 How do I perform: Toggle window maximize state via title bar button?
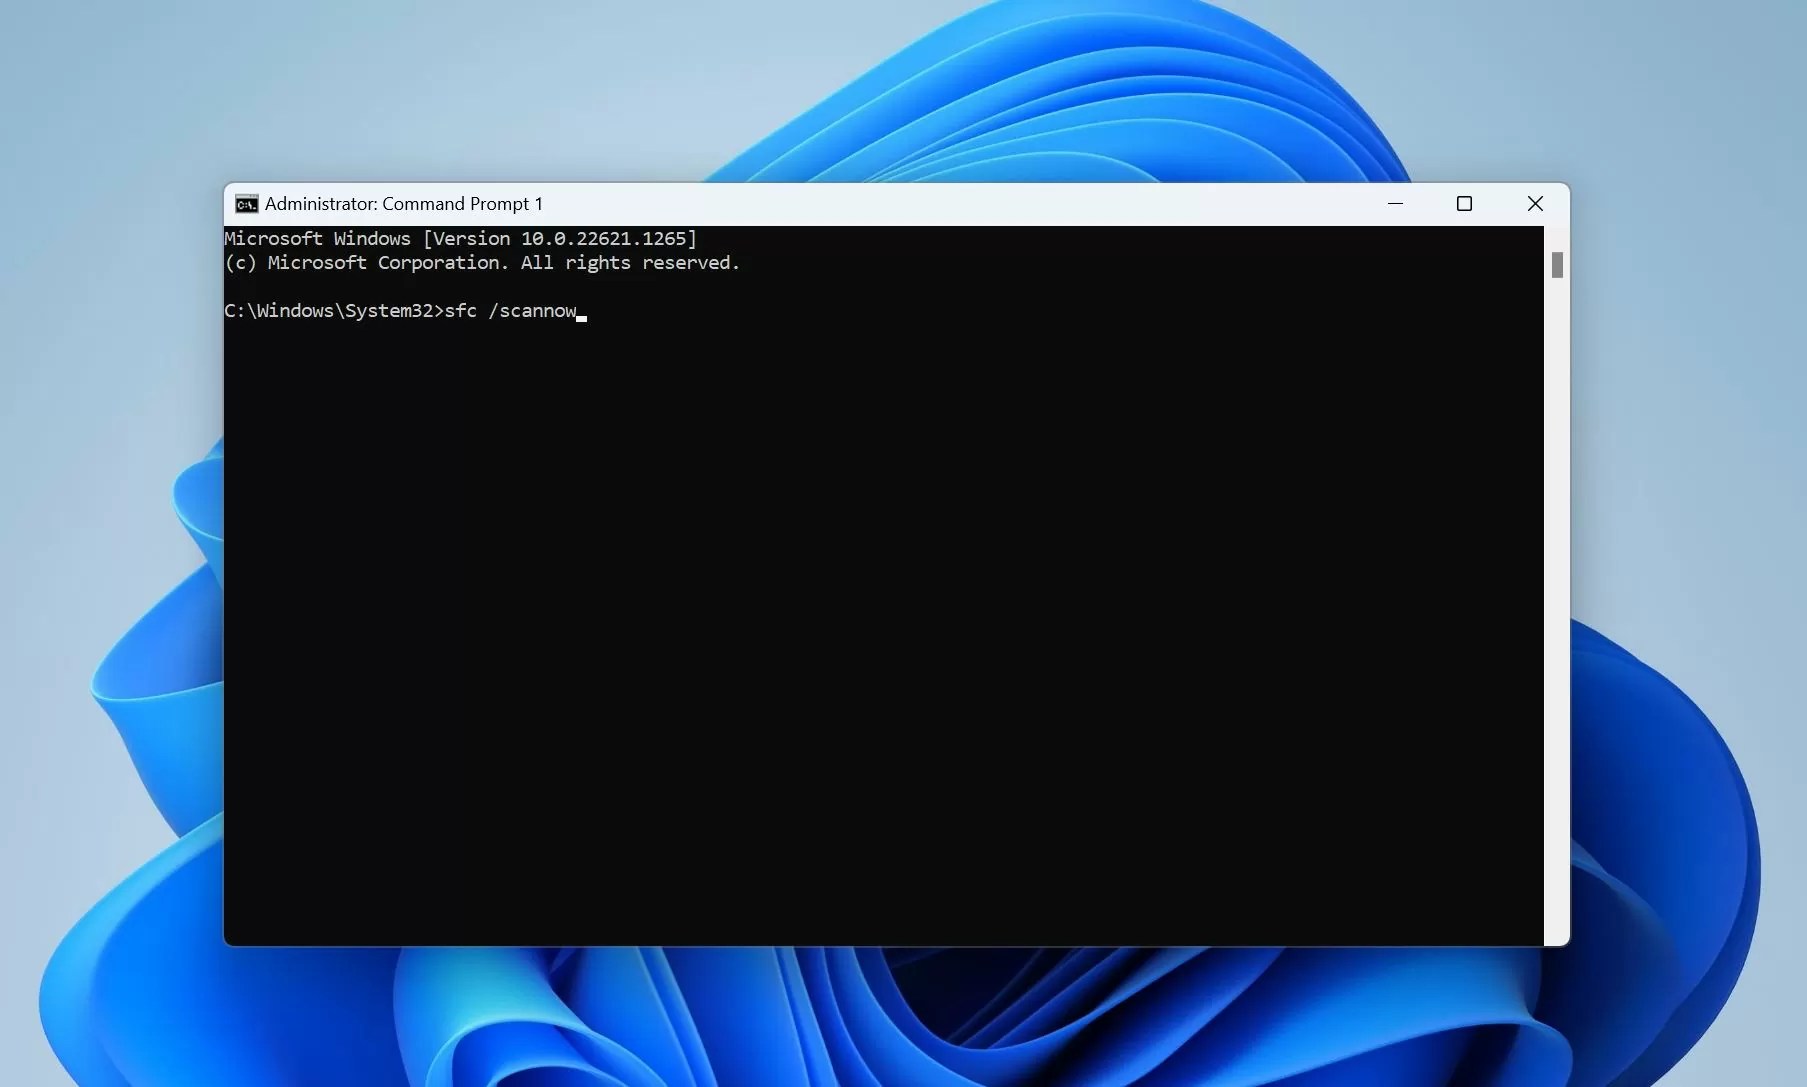tap(1464, 203)
